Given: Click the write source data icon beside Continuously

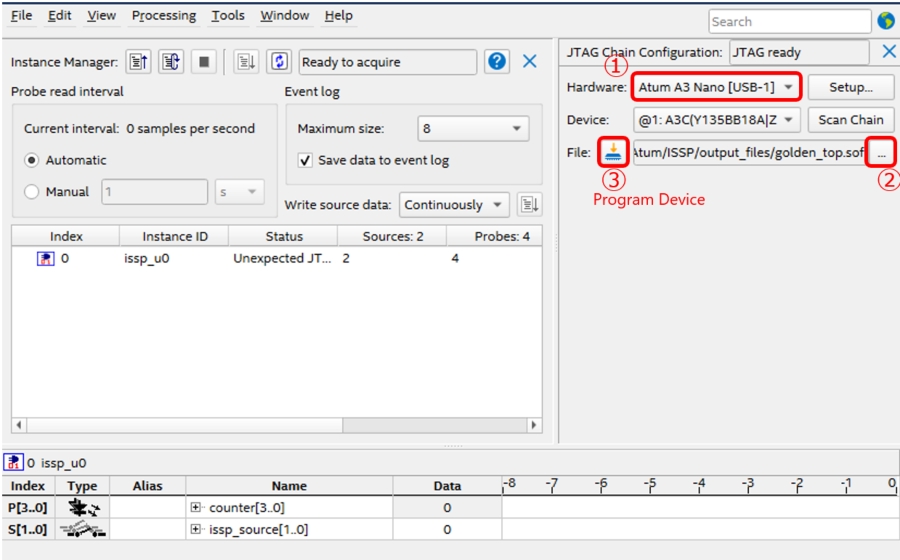Looking at the screenshot, I should pos(529,205).
